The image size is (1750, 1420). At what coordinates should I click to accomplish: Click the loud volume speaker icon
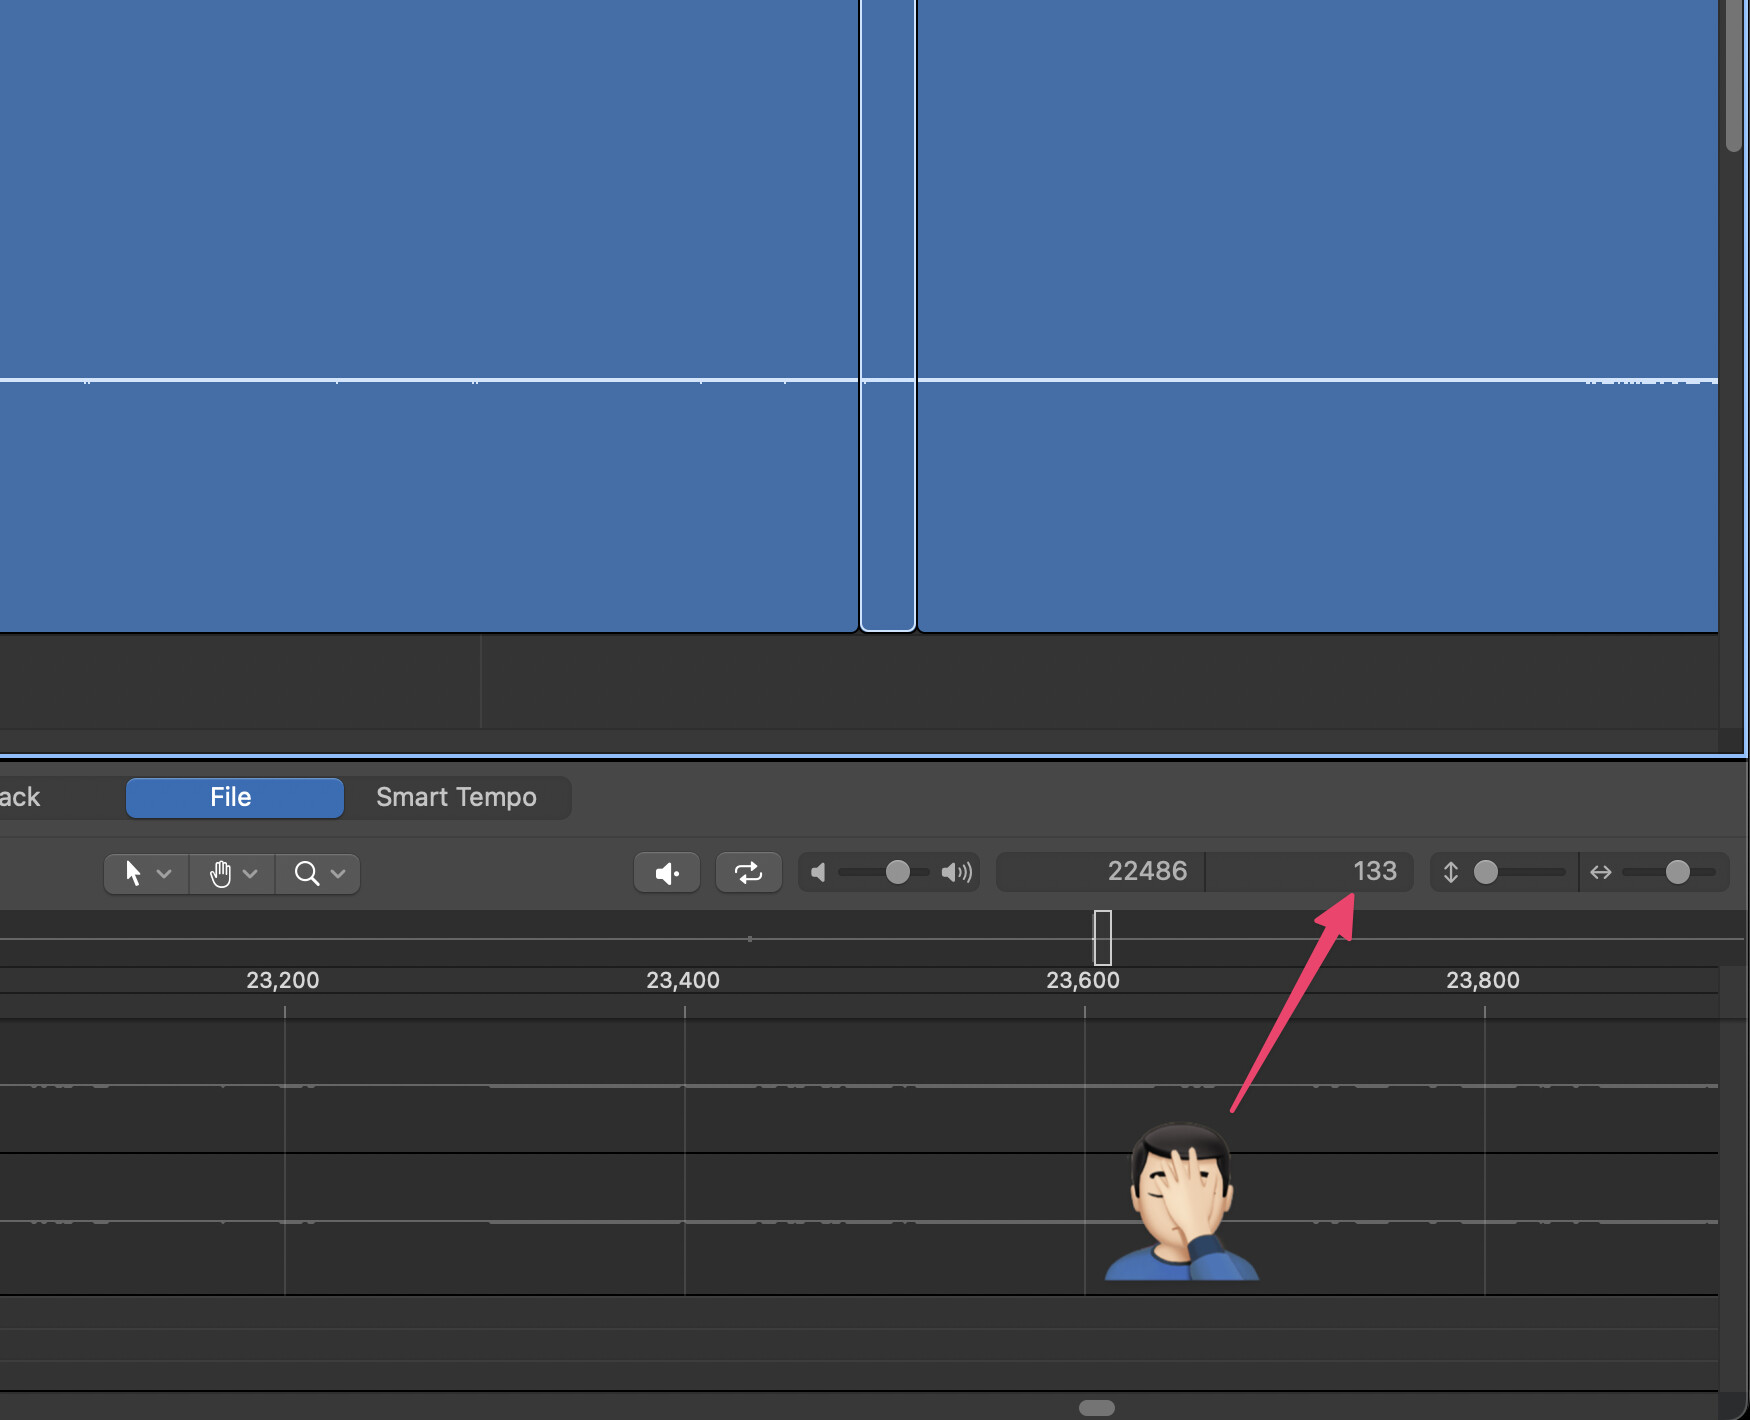point(956,873)
